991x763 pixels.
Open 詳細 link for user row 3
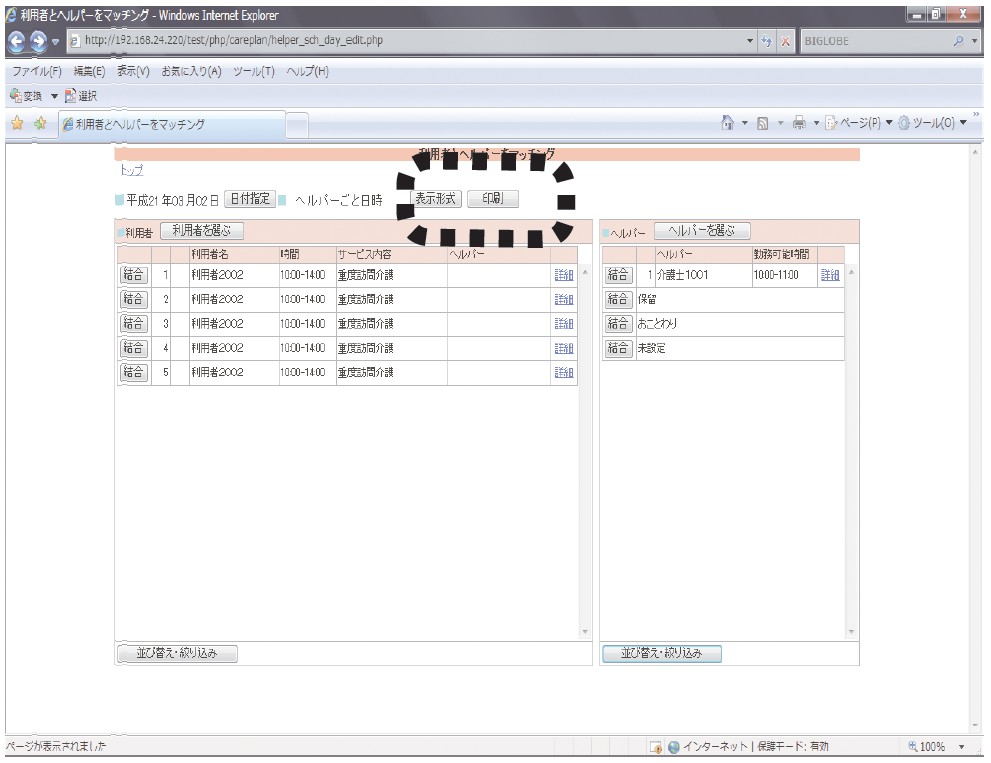564,324
